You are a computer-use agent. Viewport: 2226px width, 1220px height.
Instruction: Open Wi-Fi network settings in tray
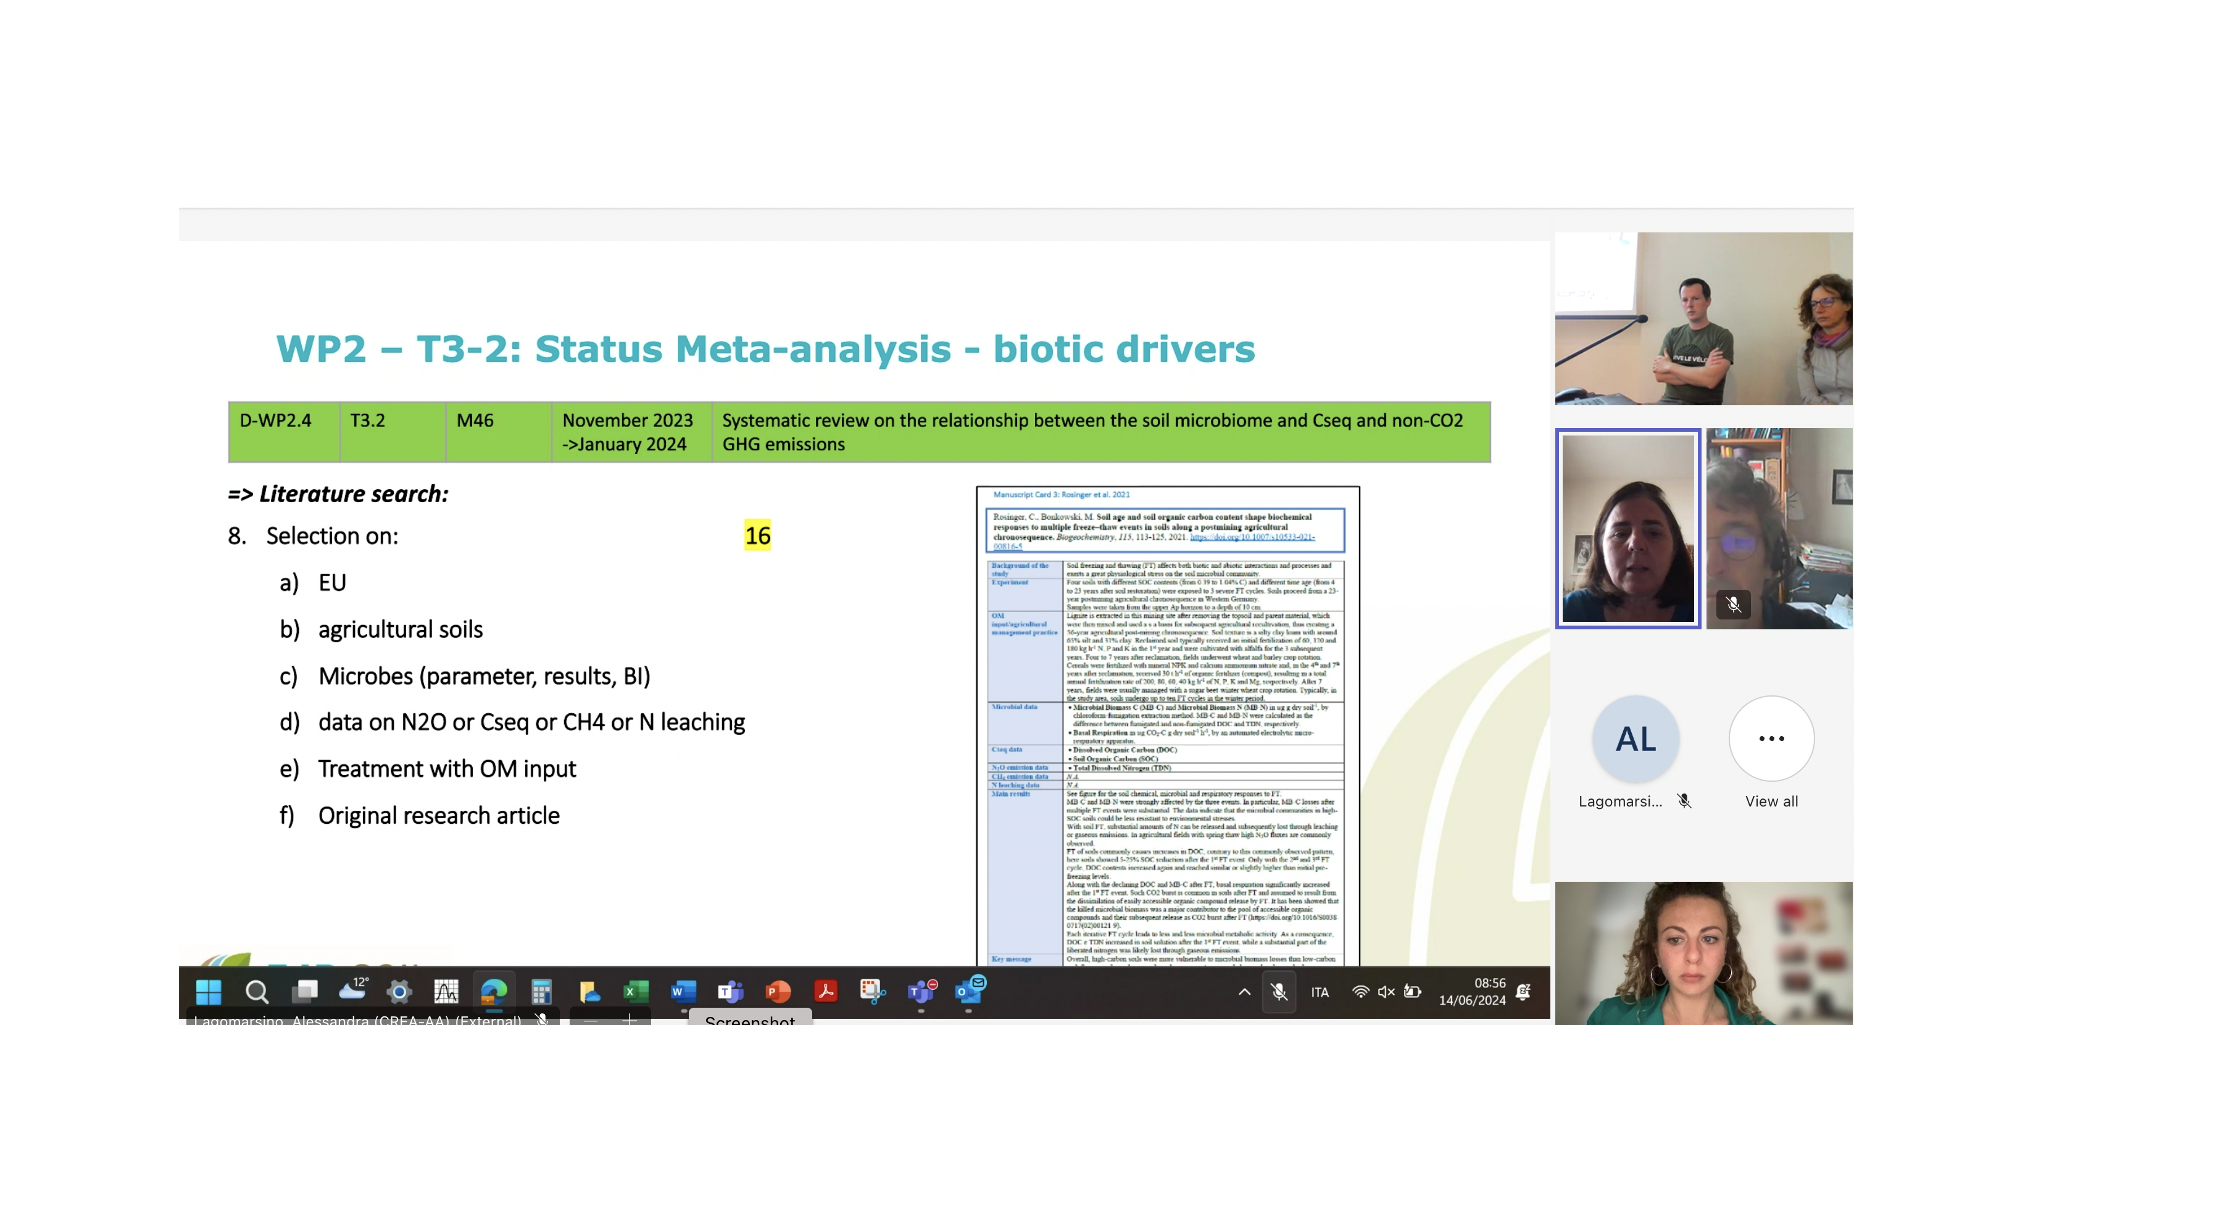coord(1360,992)
